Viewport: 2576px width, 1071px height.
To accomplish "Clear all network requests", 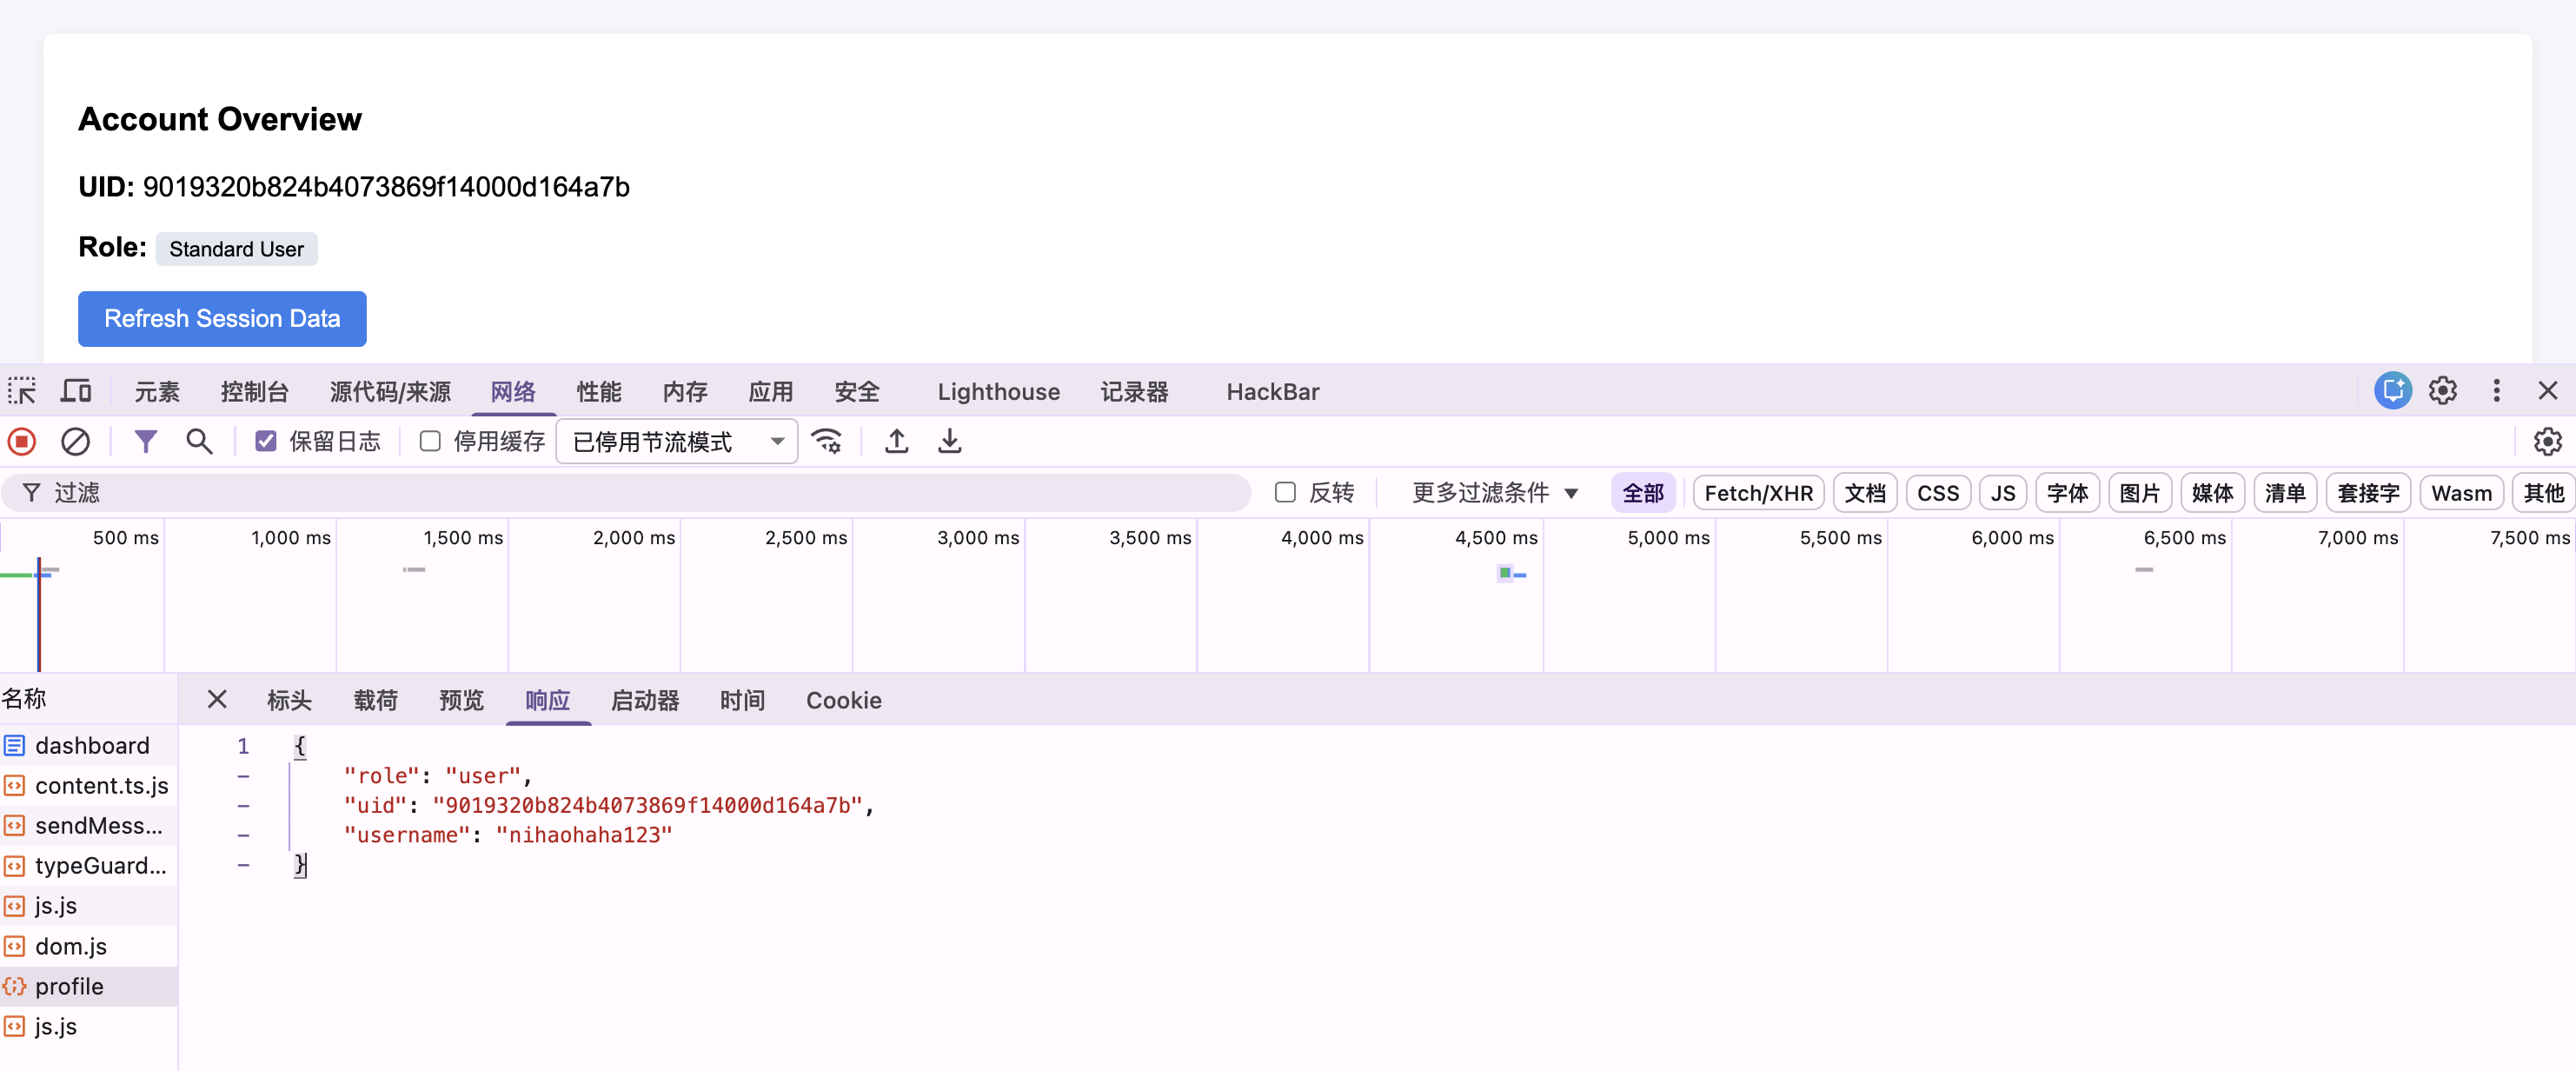I will click(74, 441).
